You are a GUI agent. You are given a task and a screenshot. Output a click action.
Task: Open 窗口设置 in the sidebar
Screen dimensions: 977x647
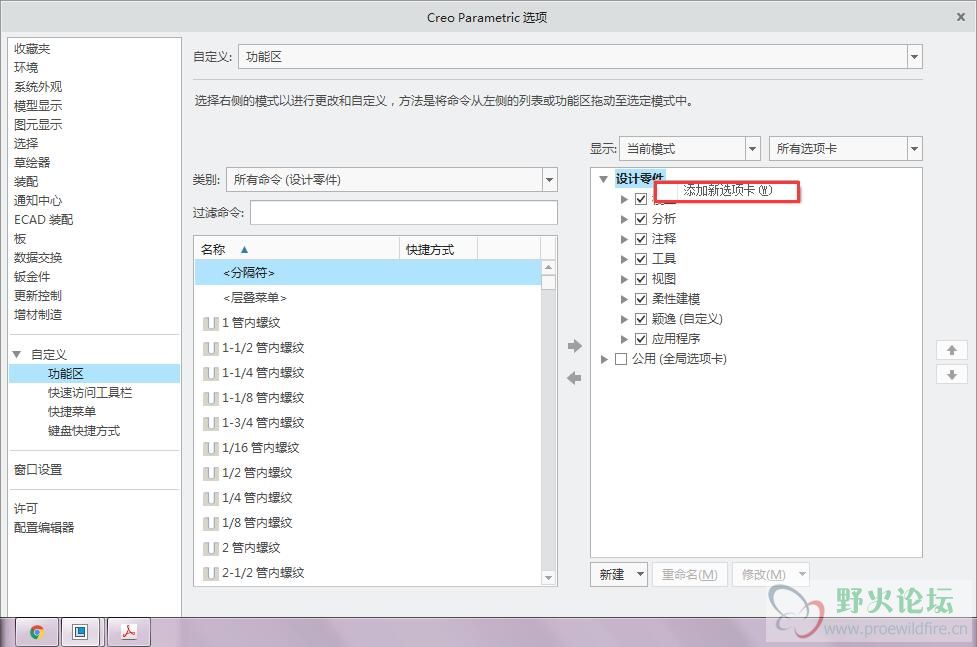[38, 469]
